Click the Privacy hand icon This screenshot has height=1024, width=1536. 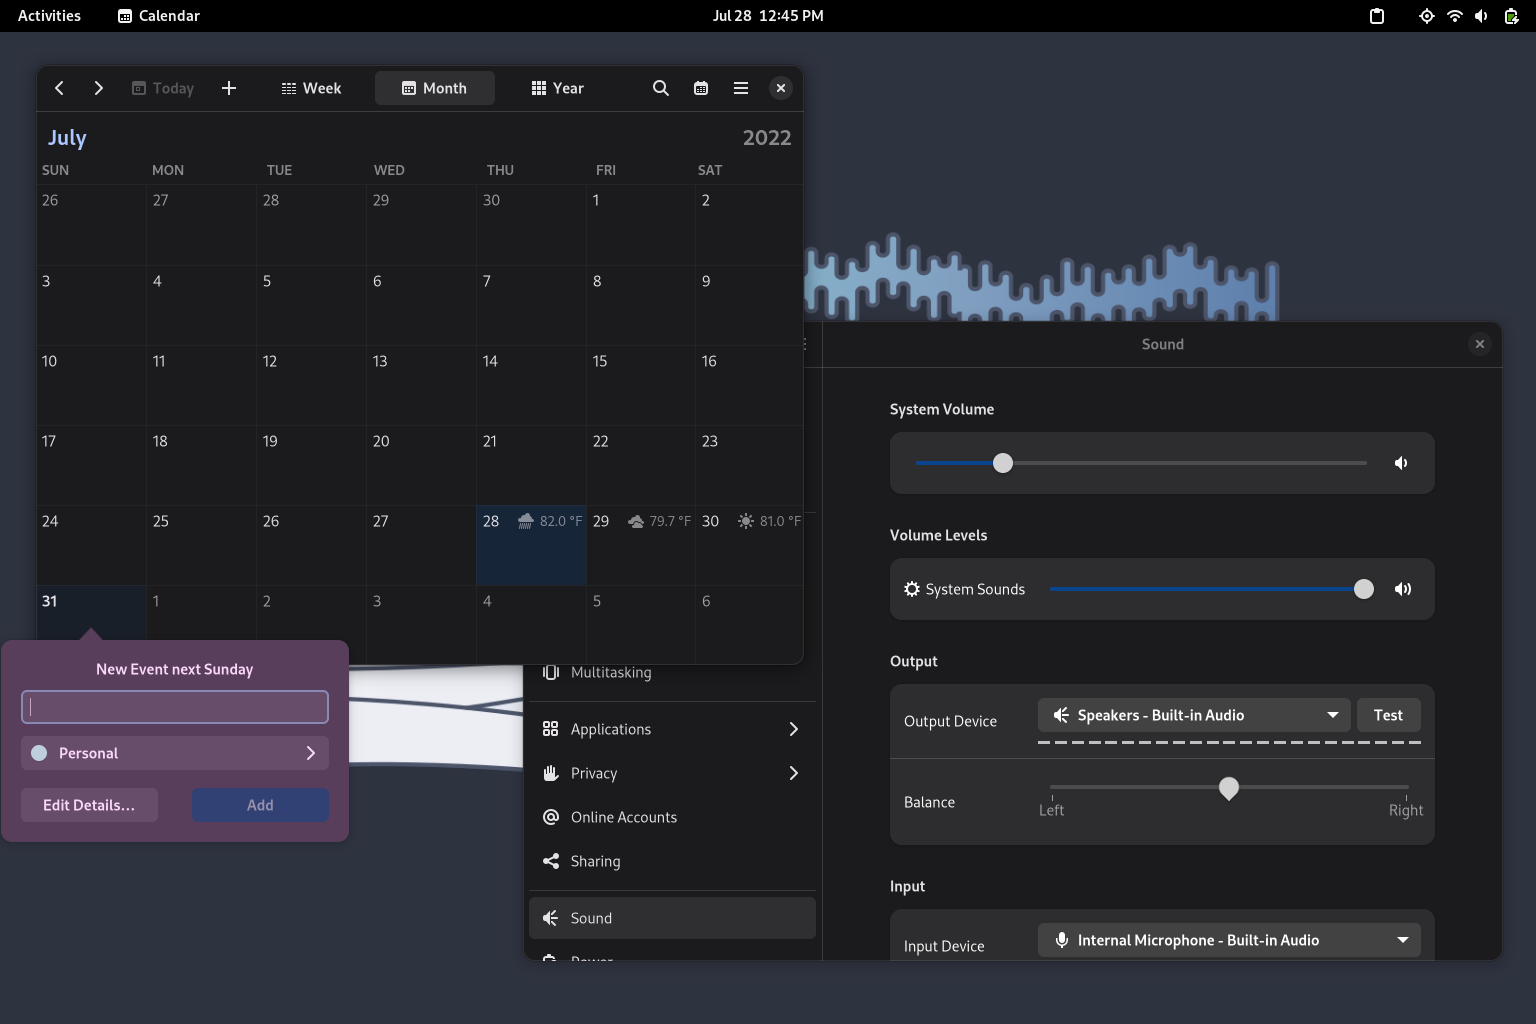[x=550, y=773]
